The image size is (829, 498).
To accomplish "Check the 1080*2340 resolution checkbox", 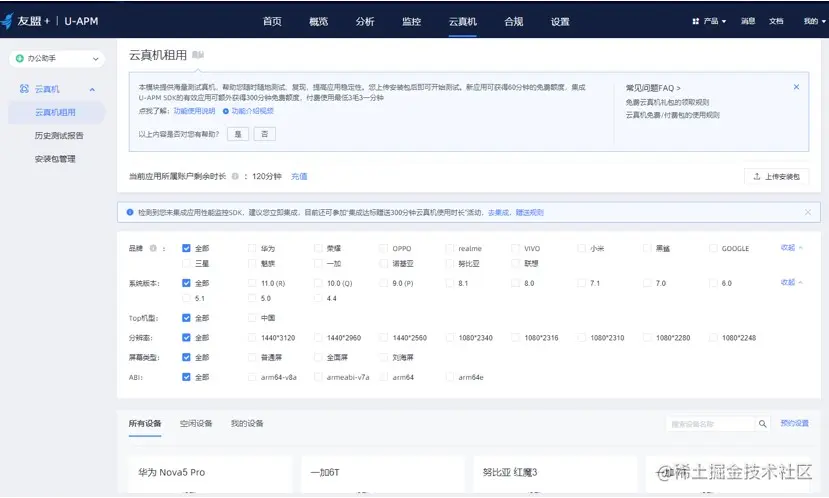I will coord(449,337).
